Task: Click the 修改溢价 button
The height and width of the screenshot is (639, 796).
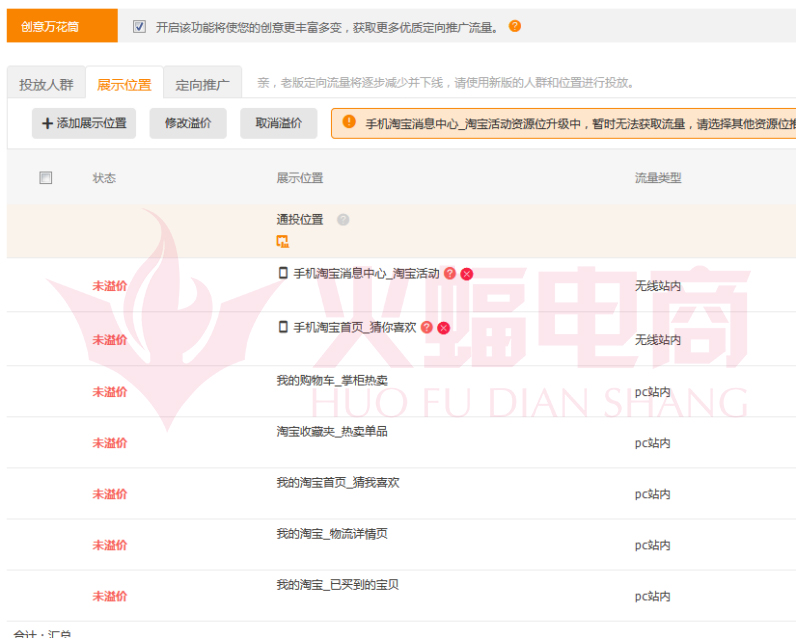Action: click(x=188, y=123)
